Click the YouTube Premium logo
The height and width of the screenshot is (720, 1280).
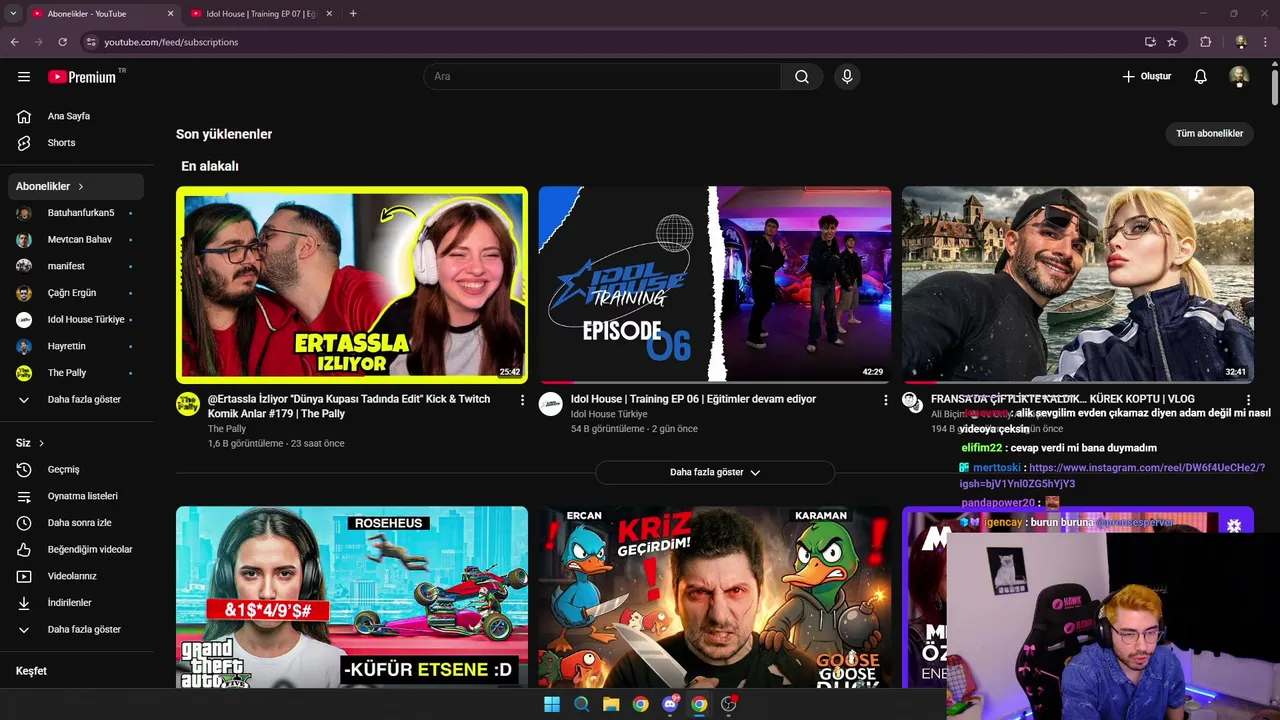click(82, 77)
